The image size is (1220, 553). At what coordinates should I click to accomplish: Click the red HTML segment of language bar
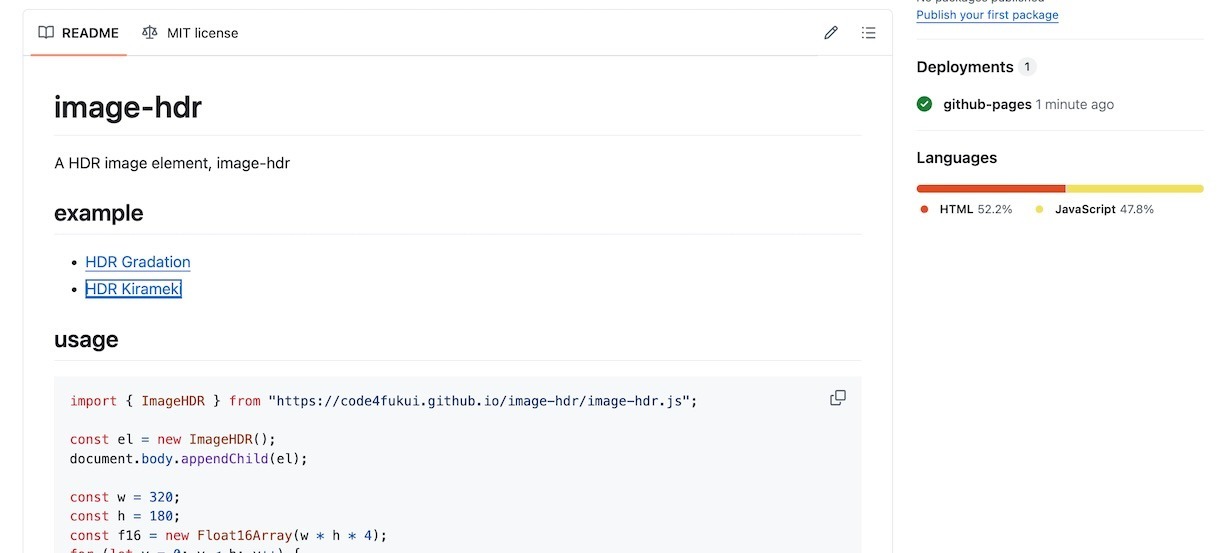[x=990, y=188]
